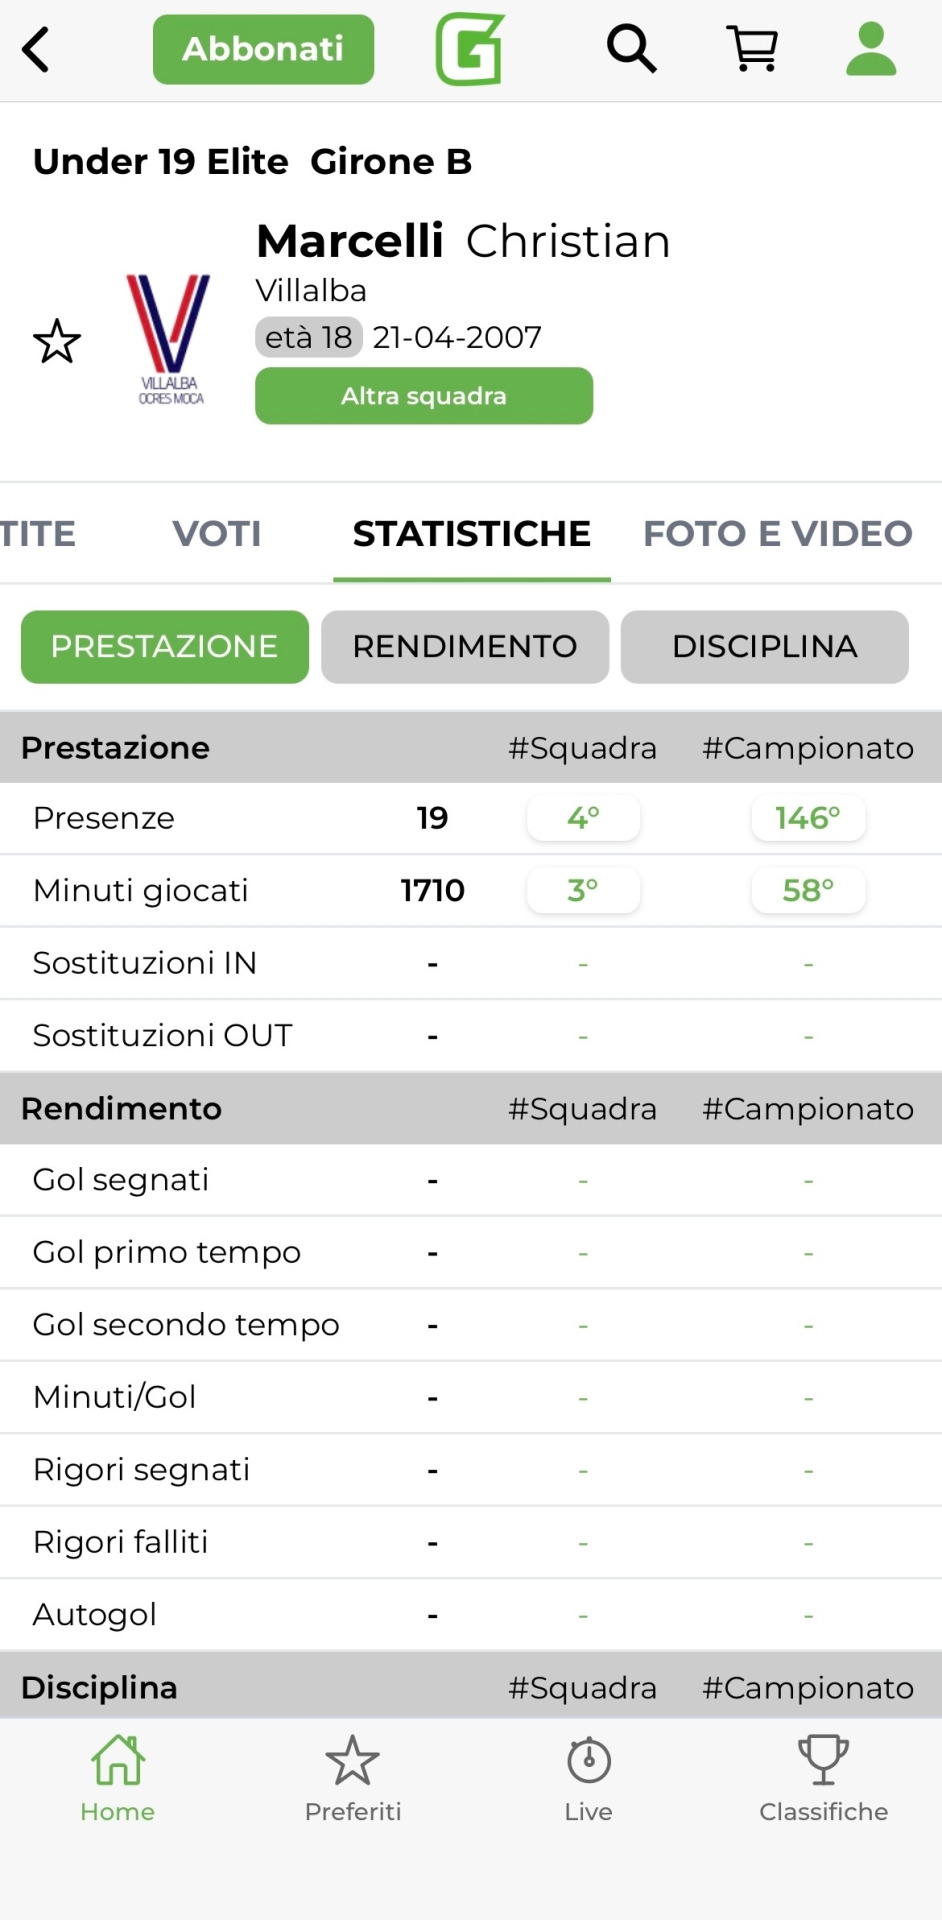Switch to the VOTI tab
The height and width of the screenshot is (1920, 942).
coord(217,534)
